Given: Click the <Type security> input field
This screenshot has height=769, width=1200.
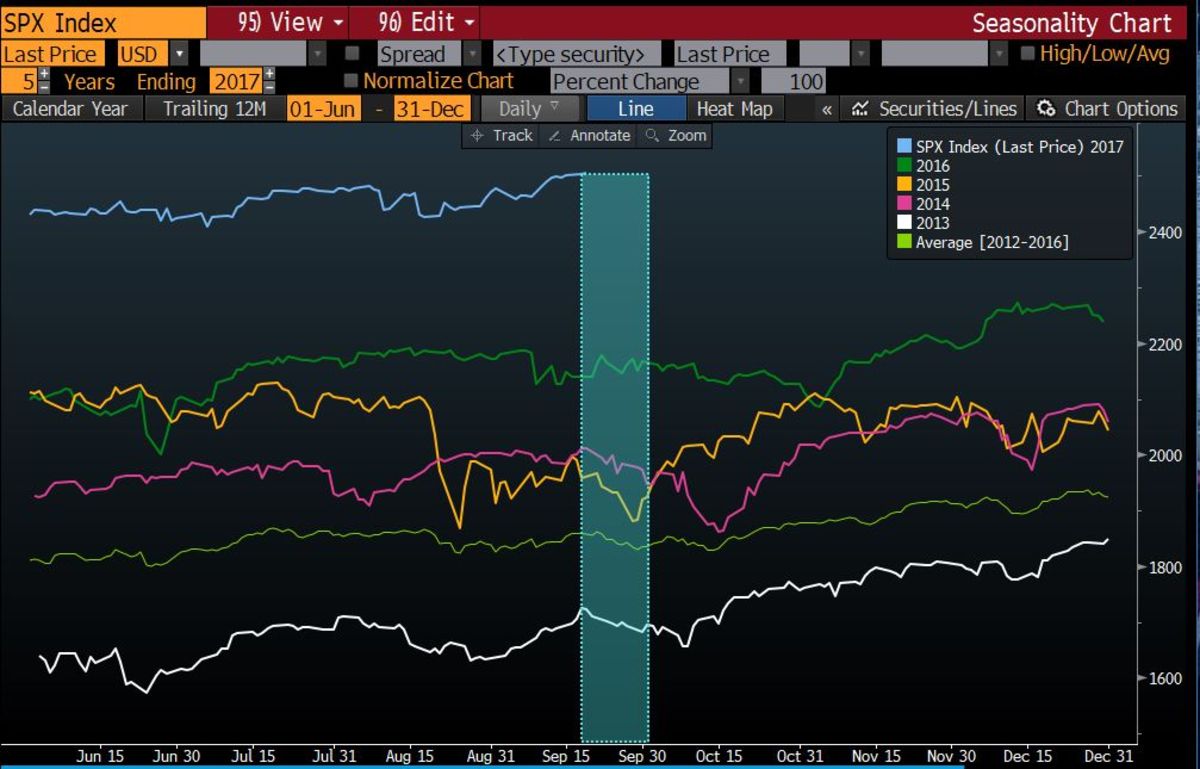Looking at the screenshot, I should point(577,55).
